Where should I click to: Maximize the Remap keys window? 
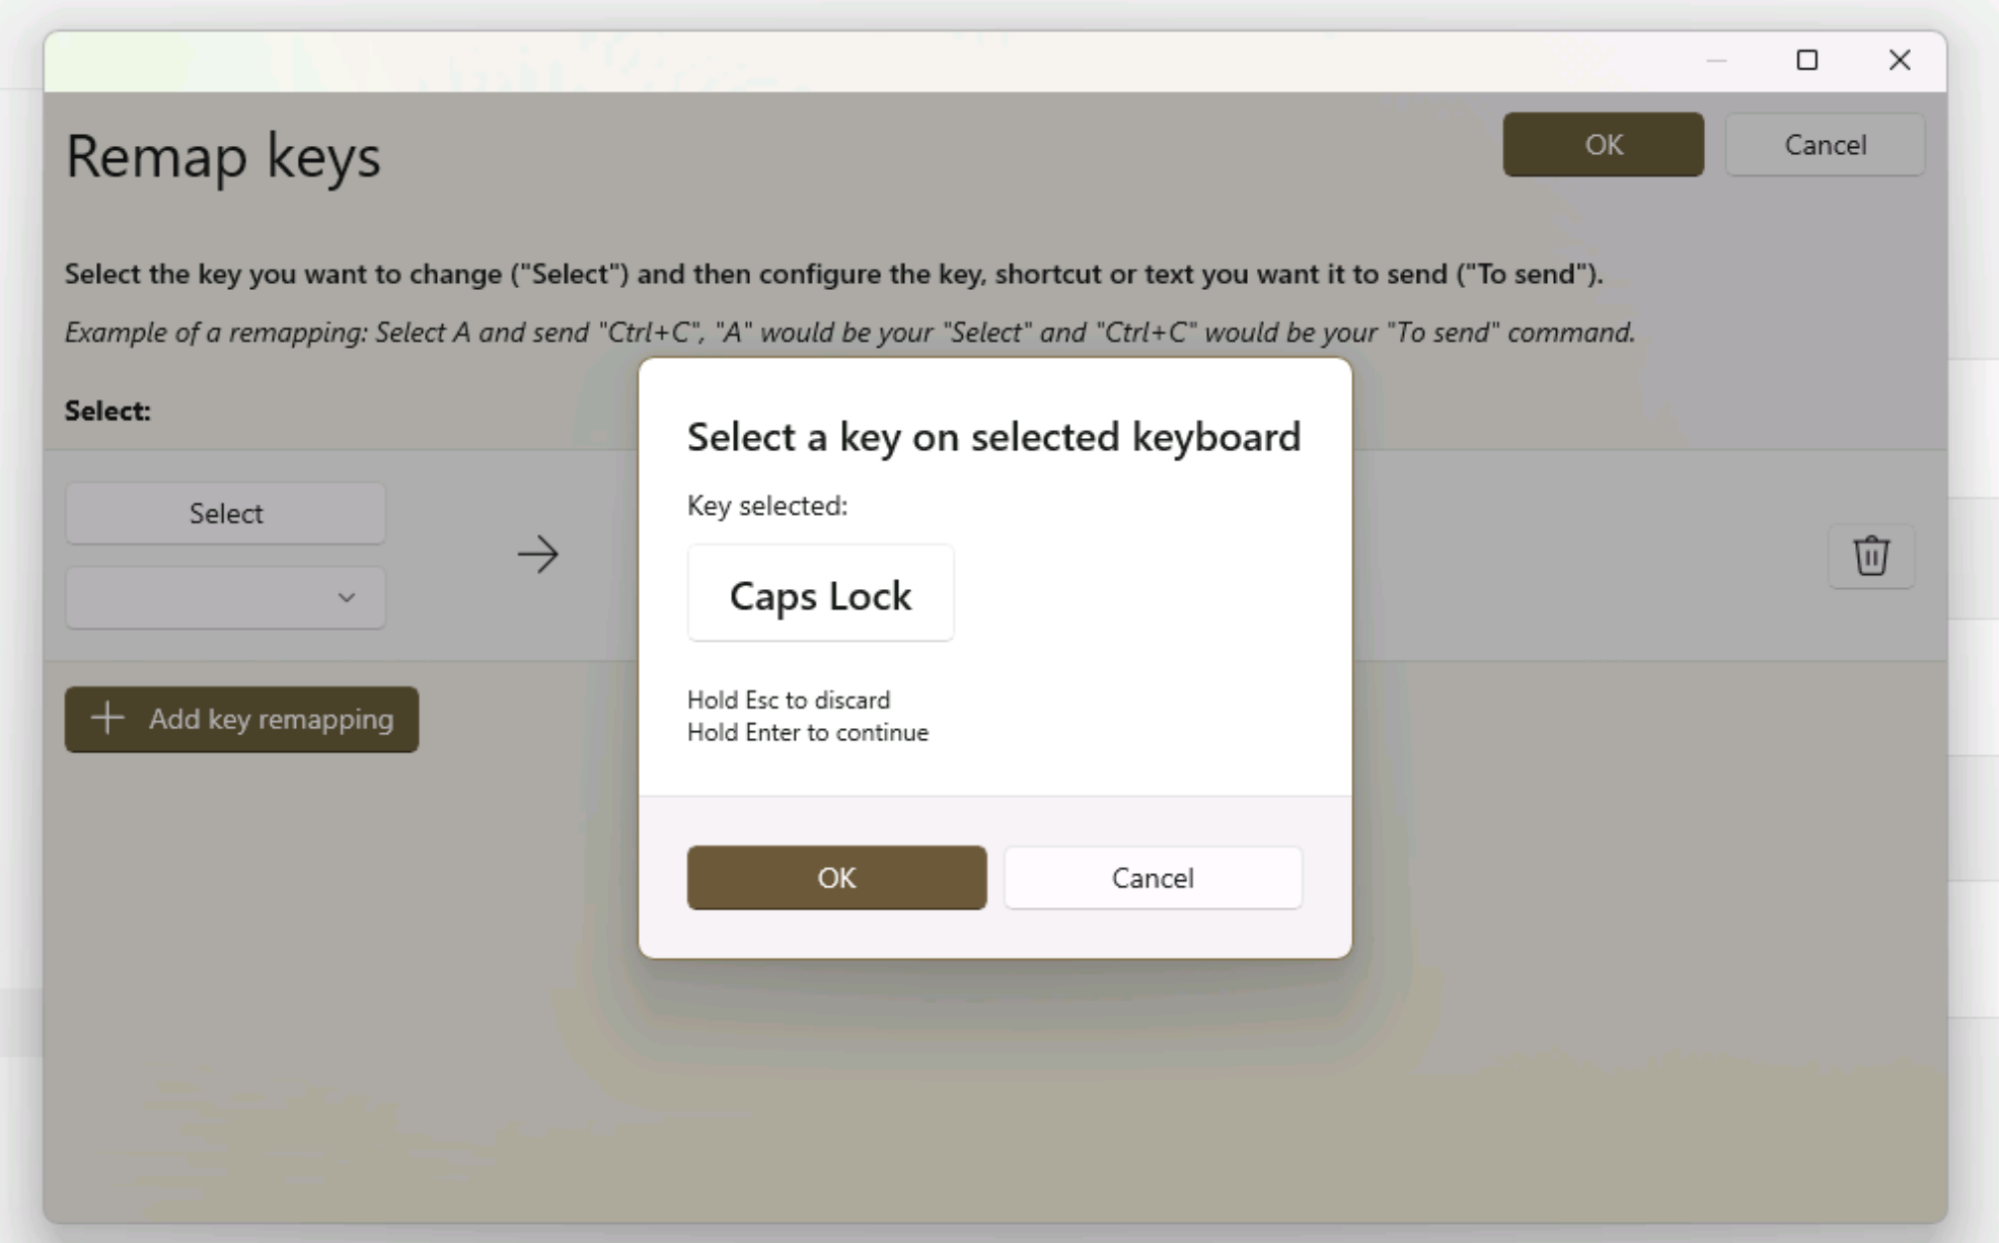pyautogui.click(x=1806, y=60)
